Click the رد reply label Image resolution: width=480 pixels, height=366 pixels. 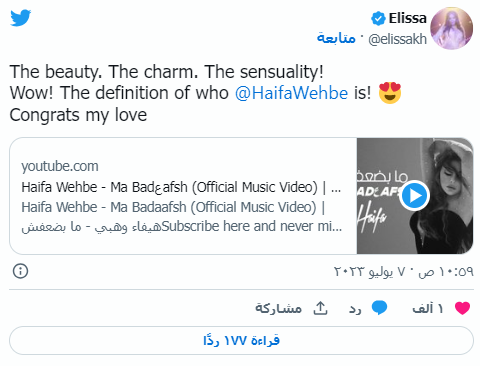pos(355,309)
